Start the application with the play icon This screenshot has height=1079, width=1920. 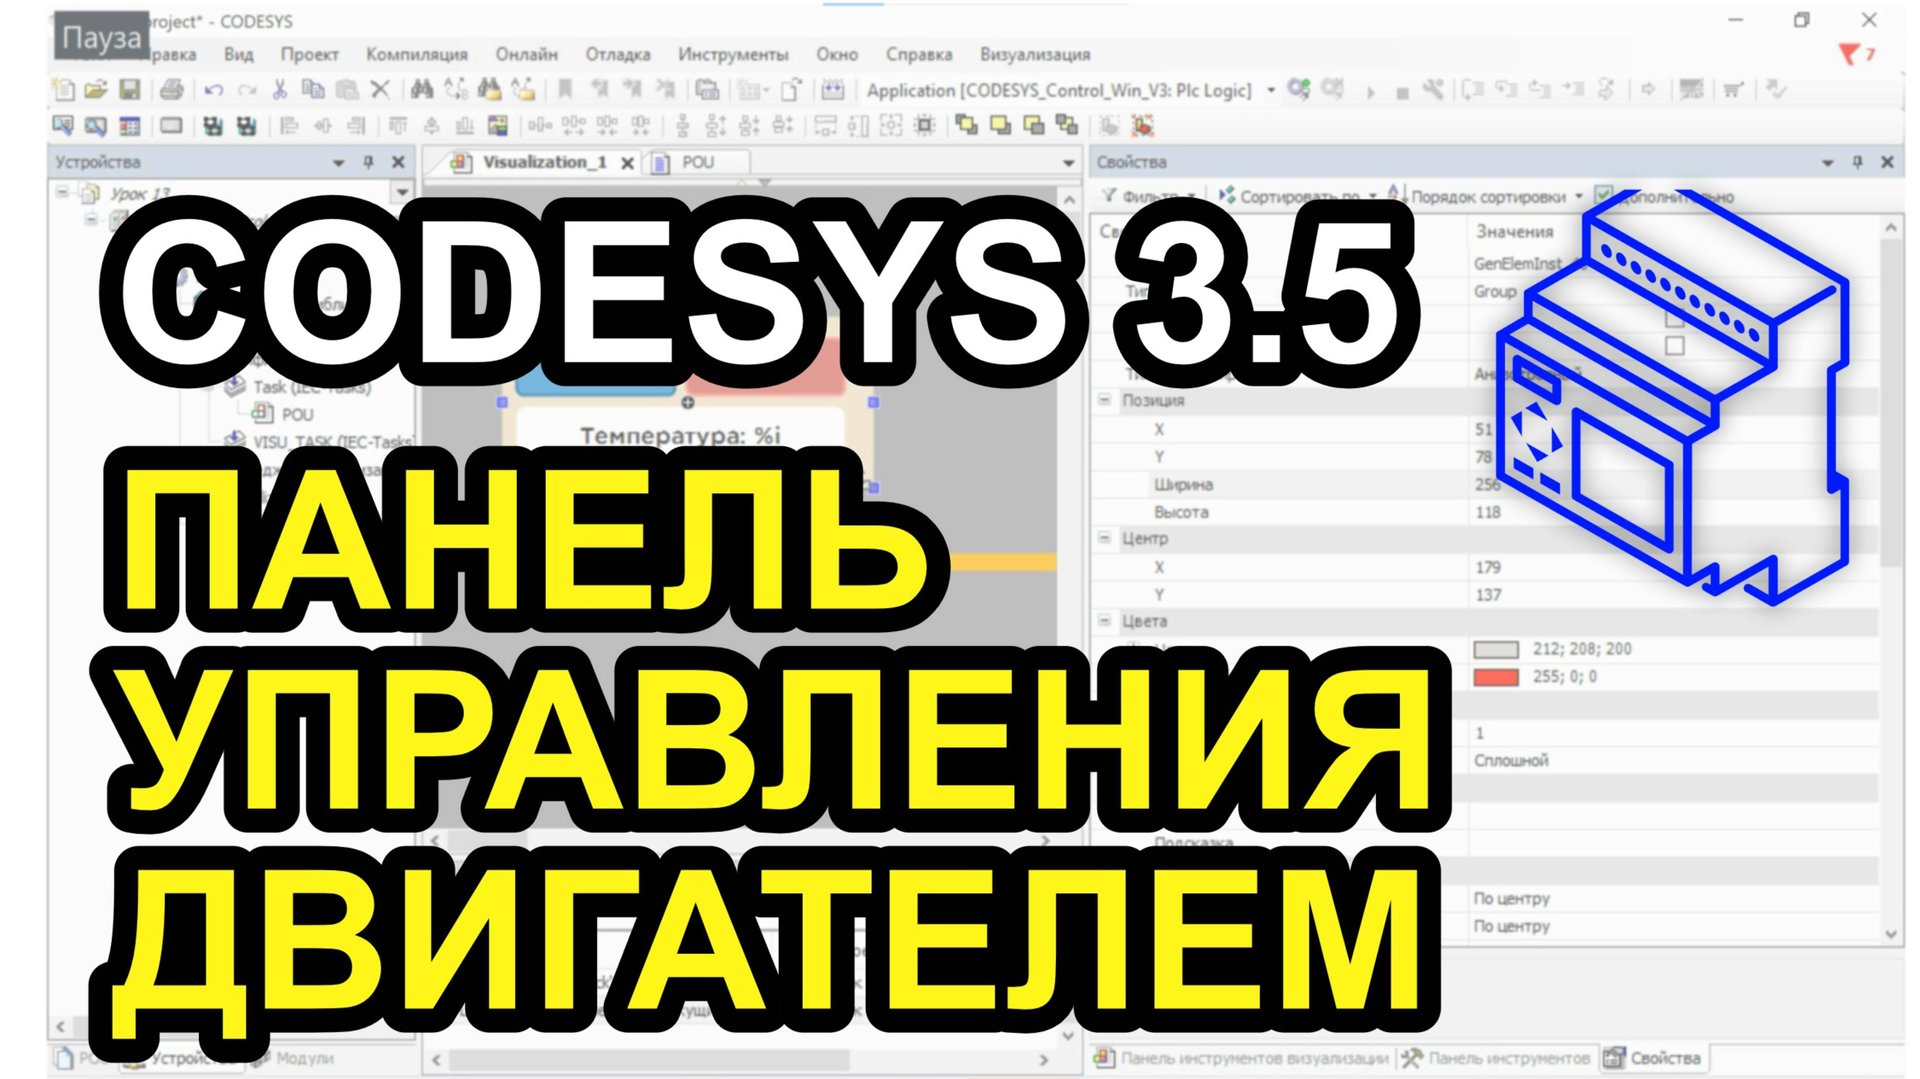[x=1371, y=92]
